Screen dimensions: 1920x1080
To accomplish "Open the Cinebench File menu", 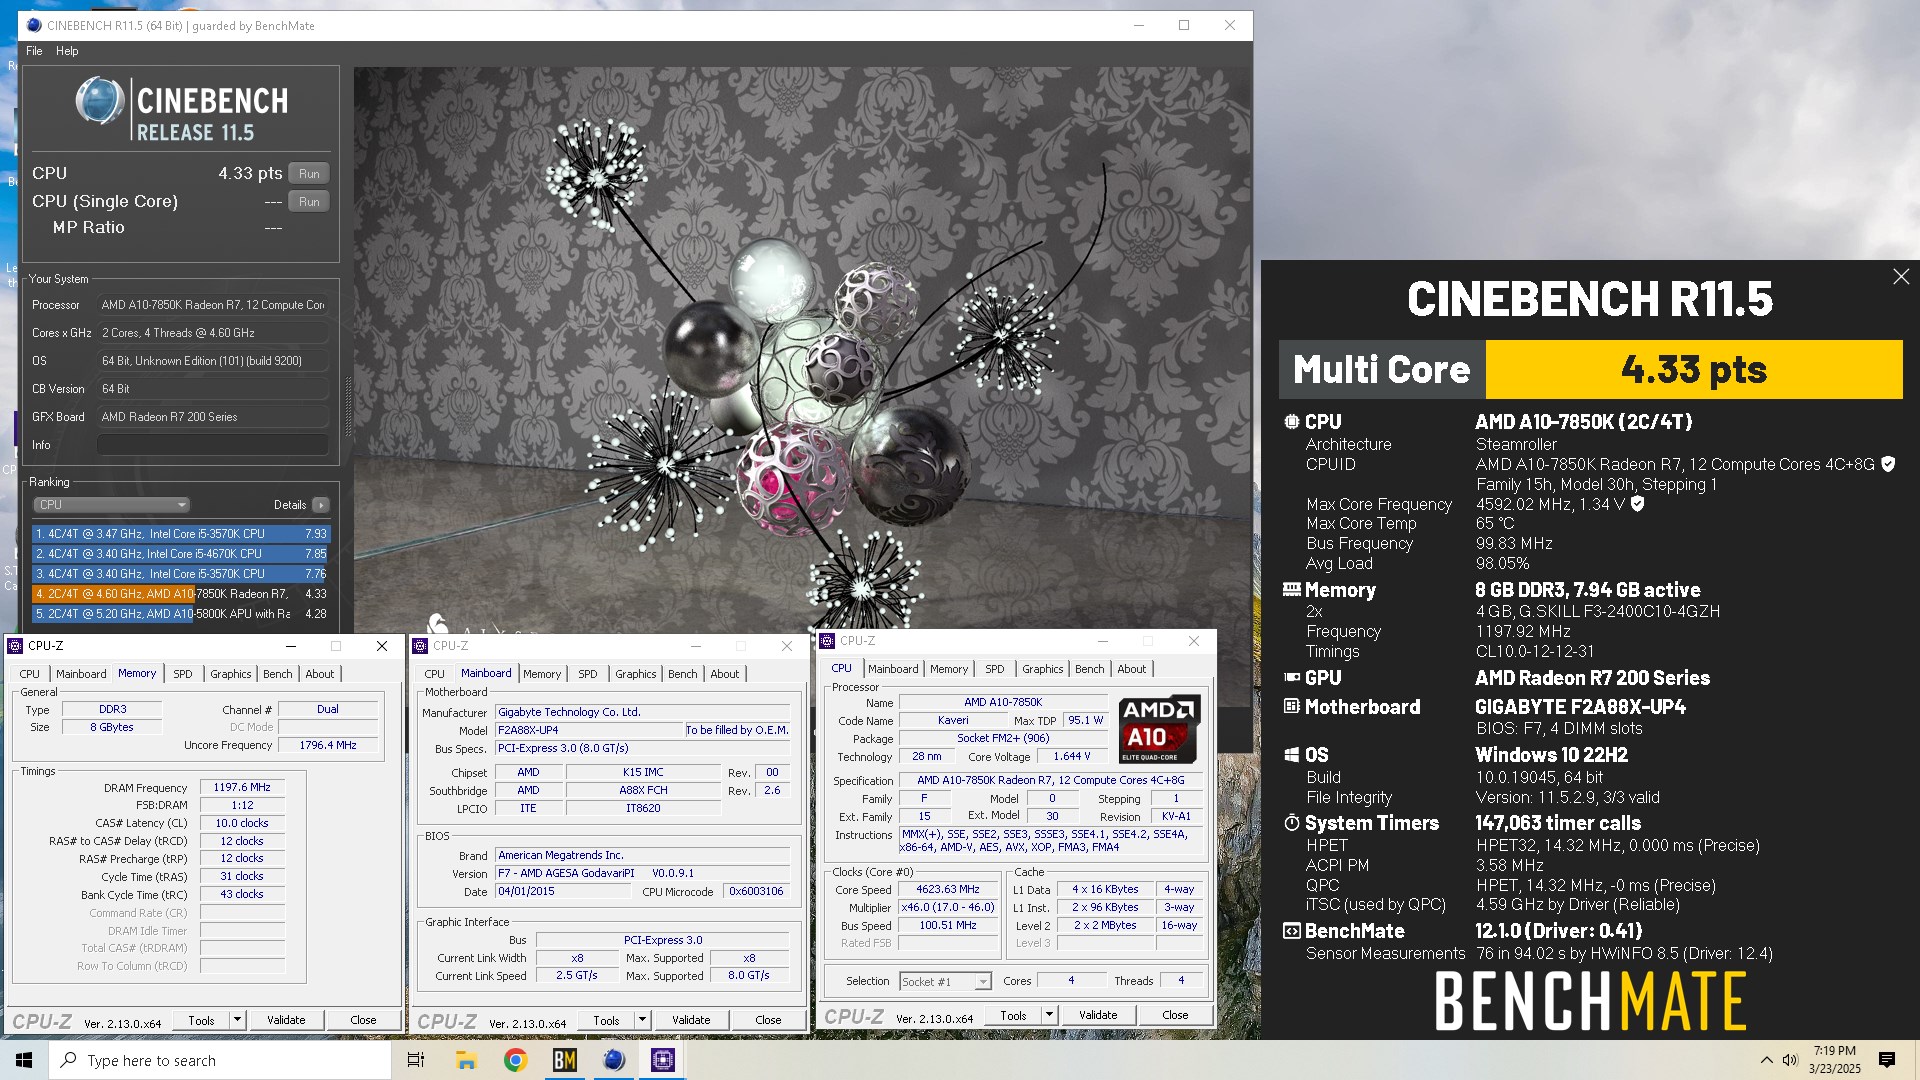I will (34, 51).
